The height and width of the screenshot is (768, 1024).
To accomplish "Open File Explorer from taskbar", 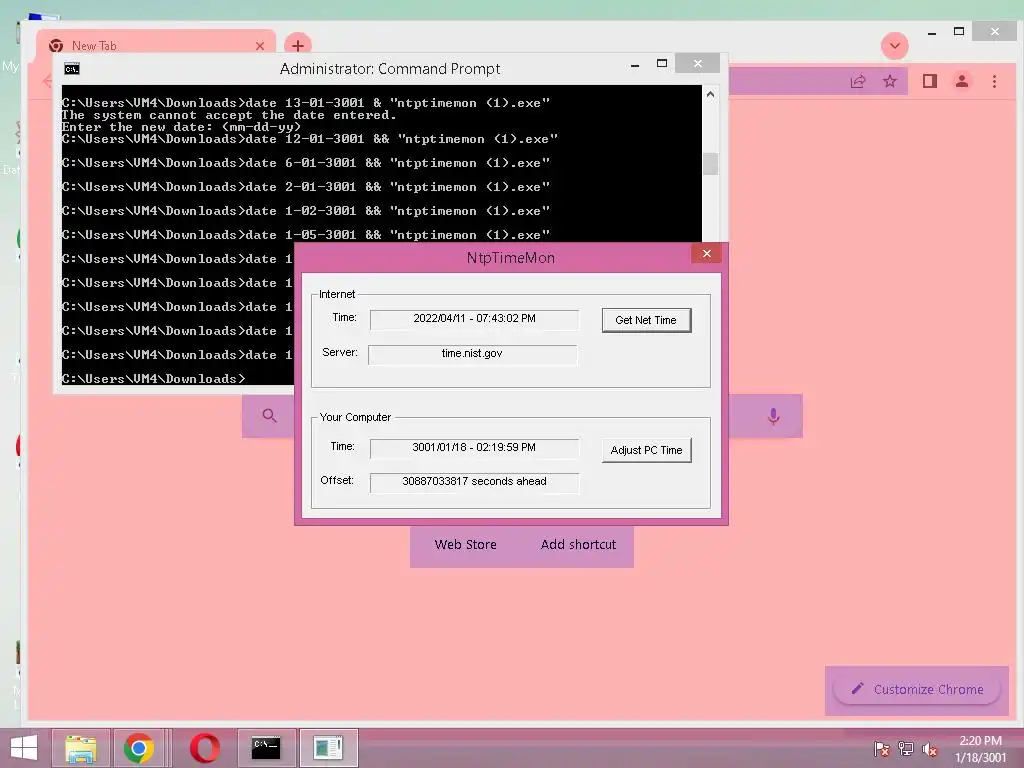I will pyautogui.click(x=81, y=748).
